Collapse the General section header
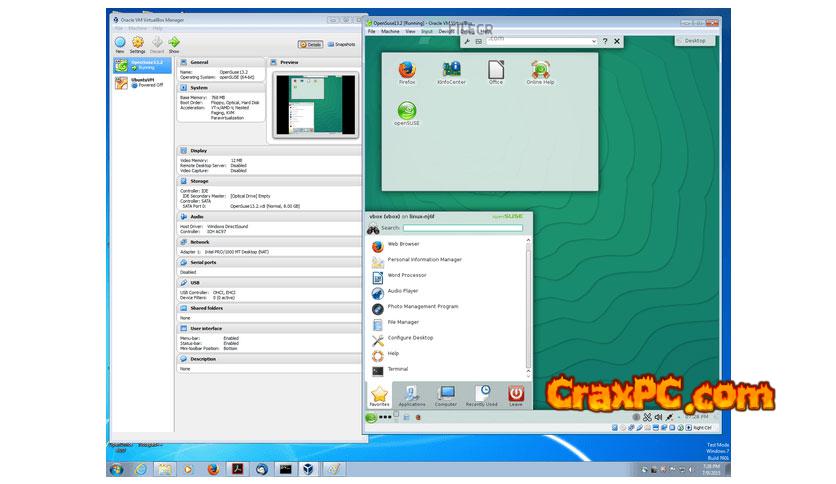 click(x=200, y=62)
